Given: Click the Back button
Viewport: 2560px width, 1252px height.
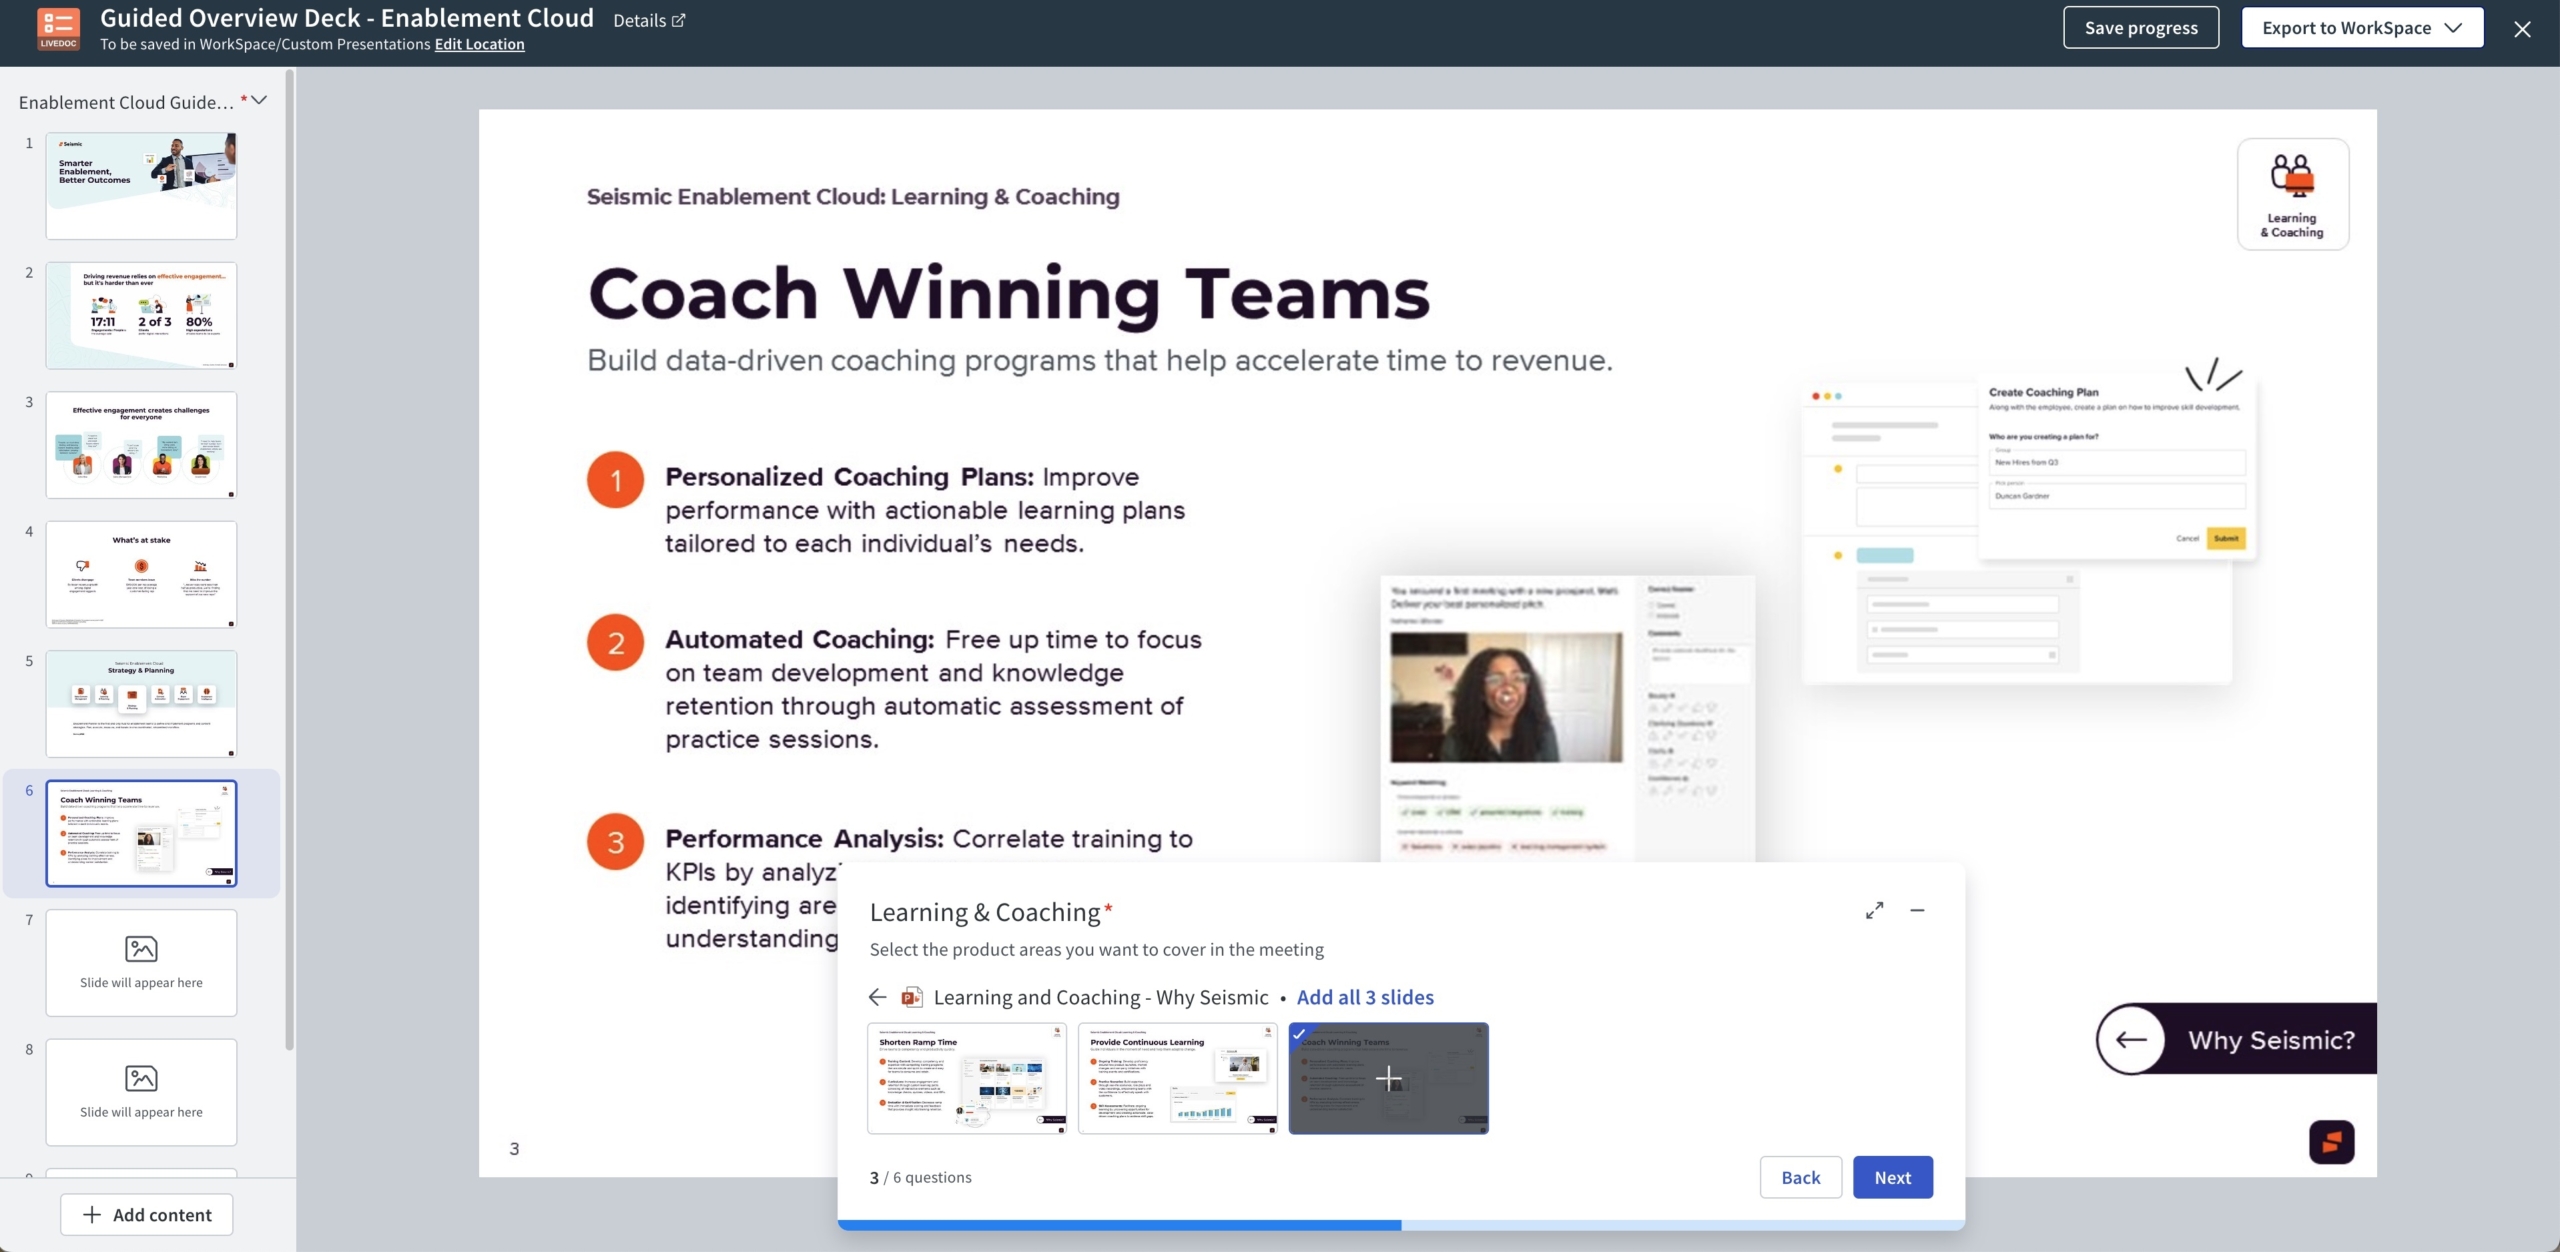Looking at the screenshot, I should tap(1800, 1177).
